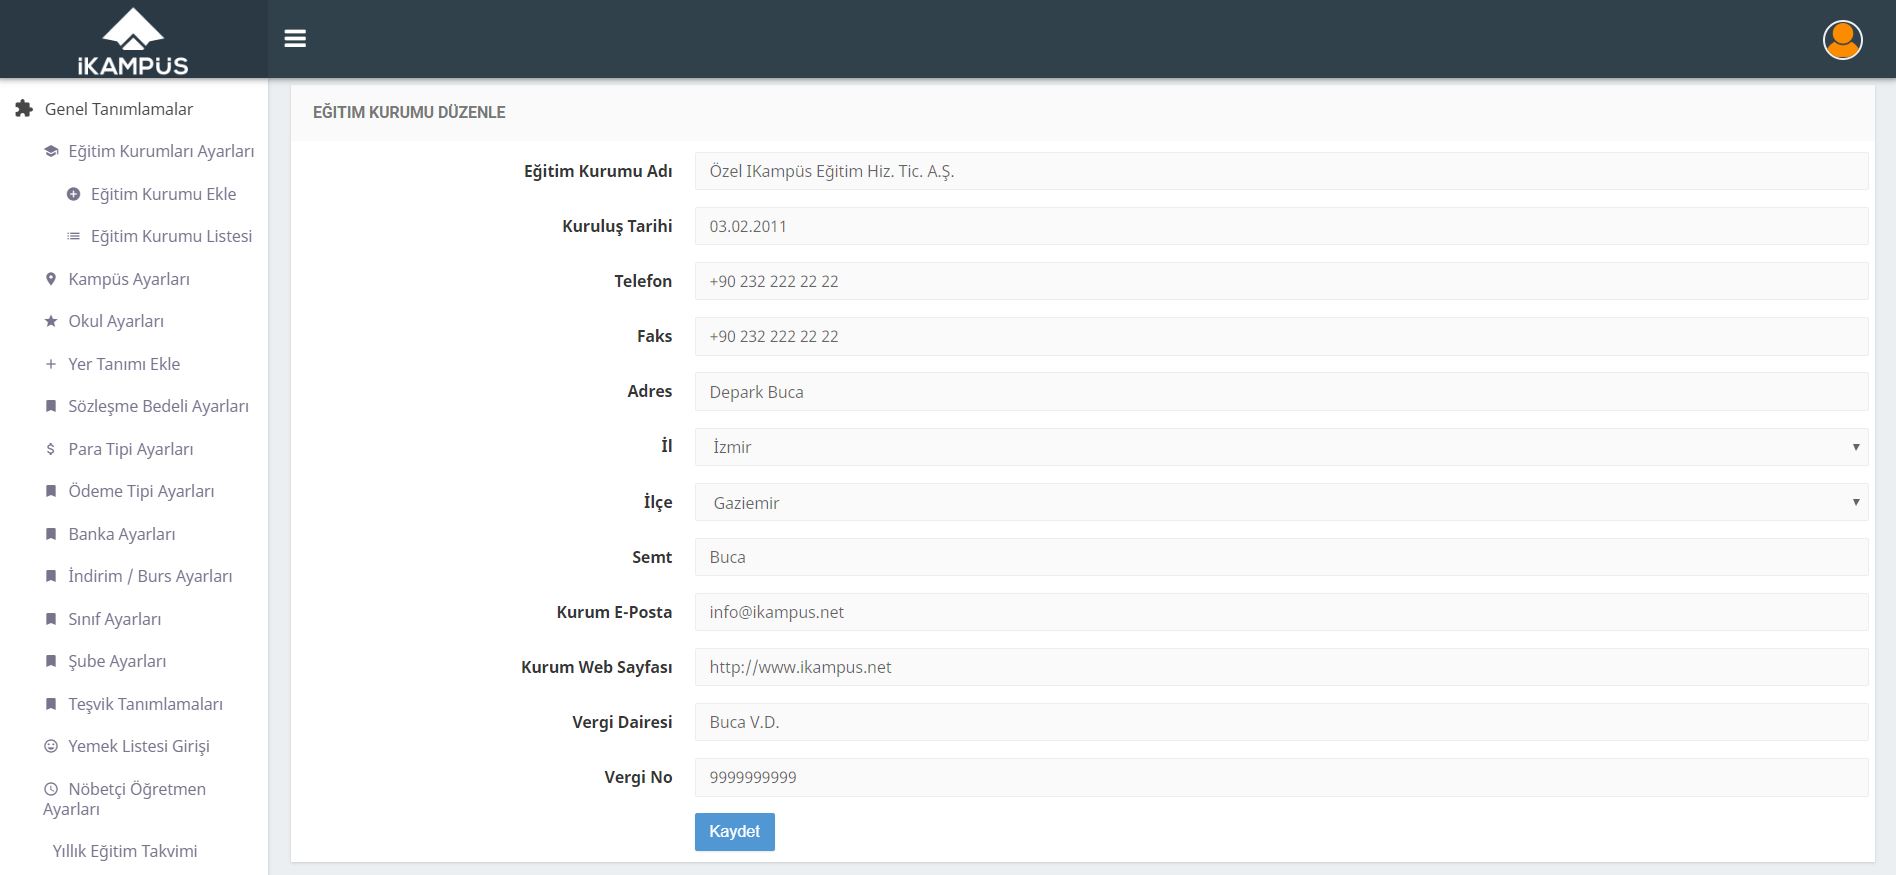Open Nöbetçi Öğretmen Ayarları
Image resolution: width=1896 pixels, height=875 pixels.
click(x=125, y=799)
